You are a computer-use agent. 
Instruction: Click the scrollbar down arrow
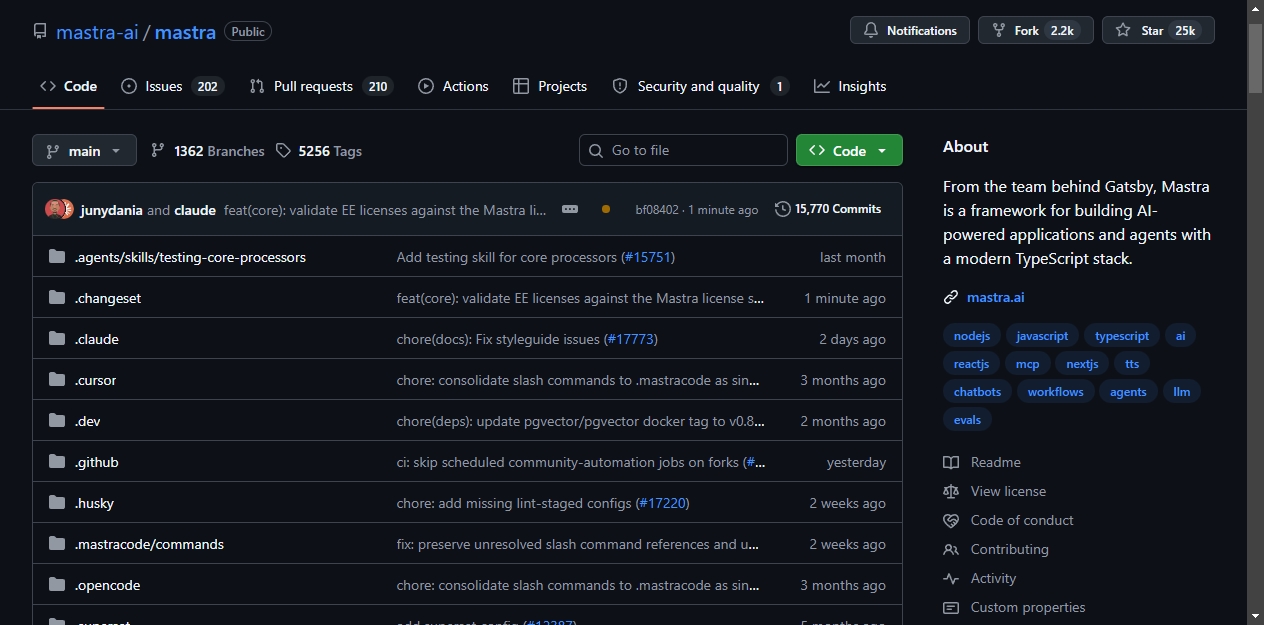(x=1255, y=615)
